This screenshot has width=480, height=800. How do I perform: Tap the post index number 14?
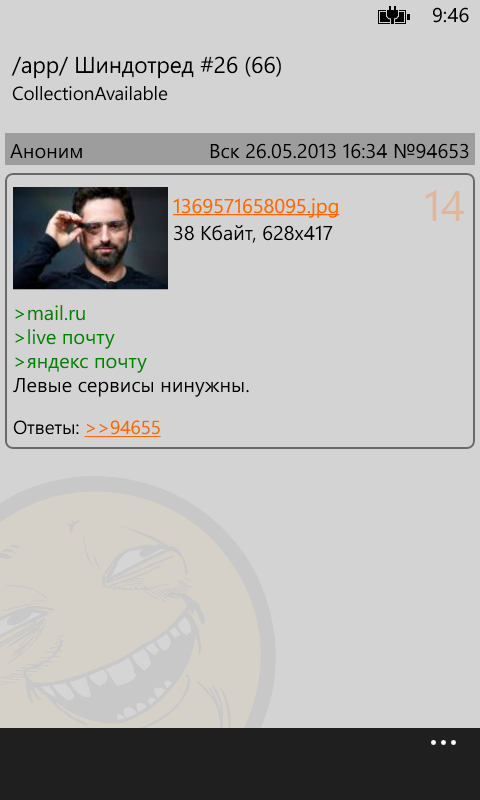[444, 207]
